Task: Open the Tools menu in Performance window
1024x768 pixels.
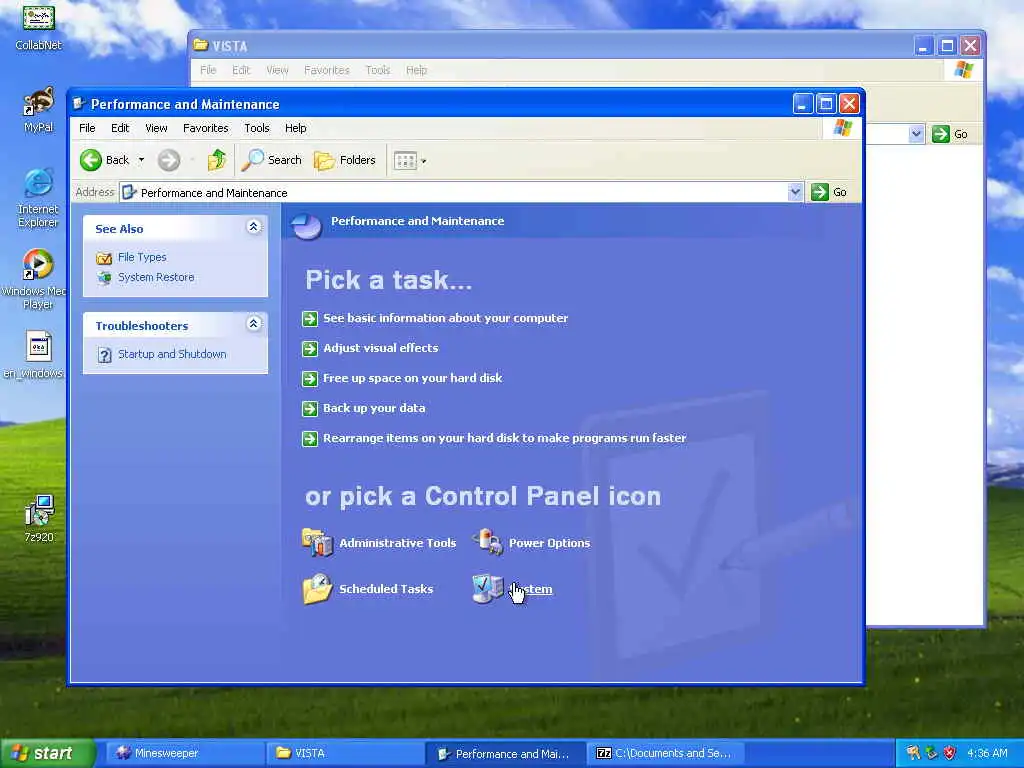Action: [257, 128]
